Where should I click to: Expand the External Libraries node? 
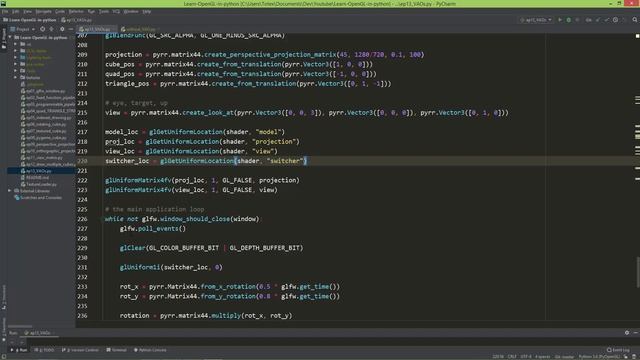pos(10,191)
